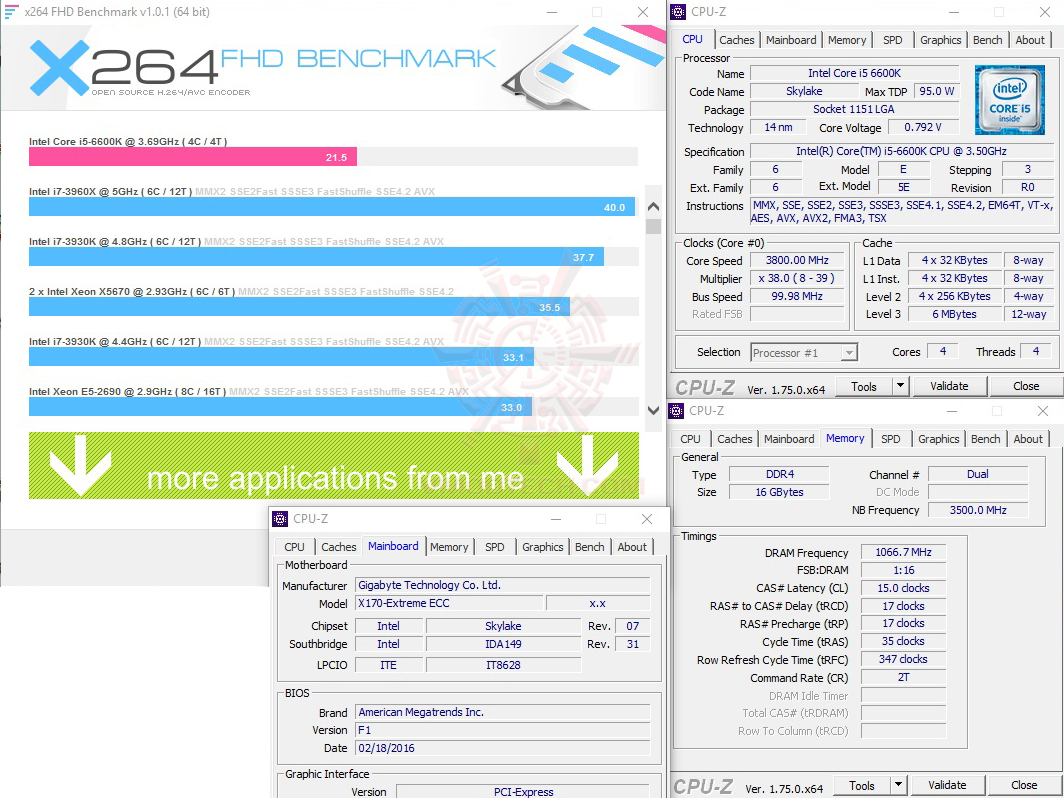The image size is (1064, 798).
Task: Minimize the x264 FHD Benchmark window
Action: pyautogui.click(x=553, y=12)
